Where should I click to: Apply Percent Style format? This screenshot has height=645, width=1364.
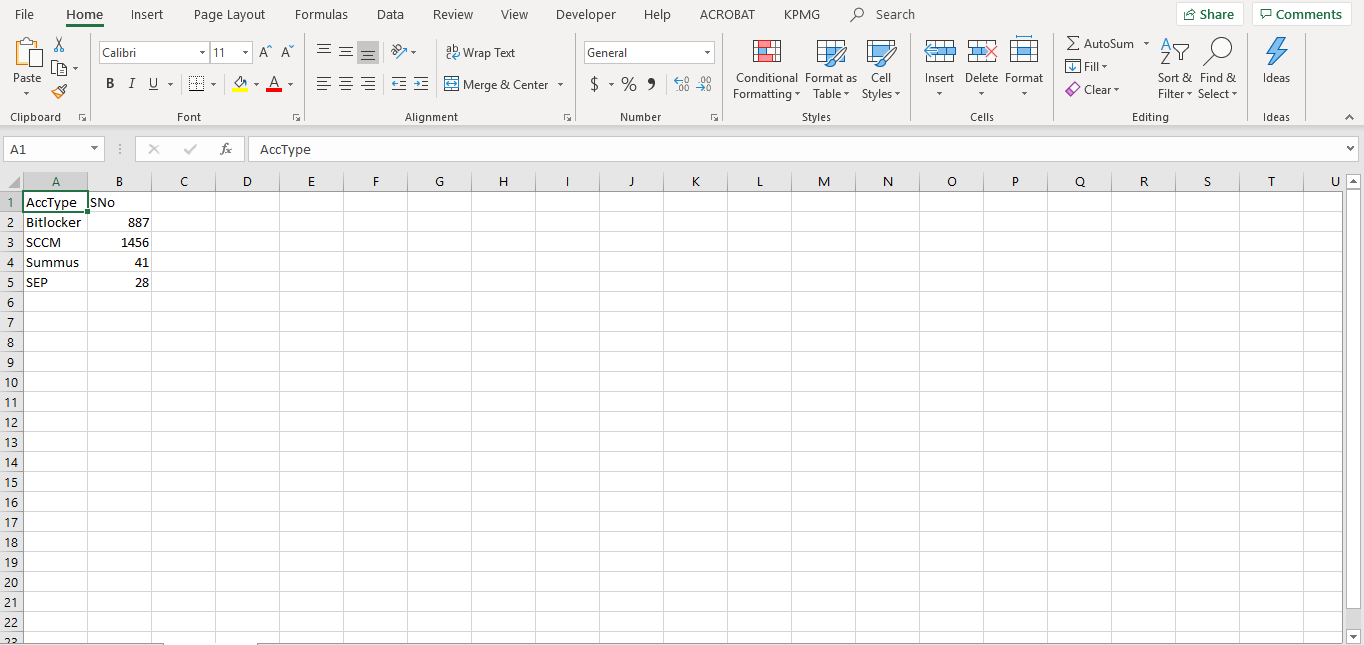628,84
